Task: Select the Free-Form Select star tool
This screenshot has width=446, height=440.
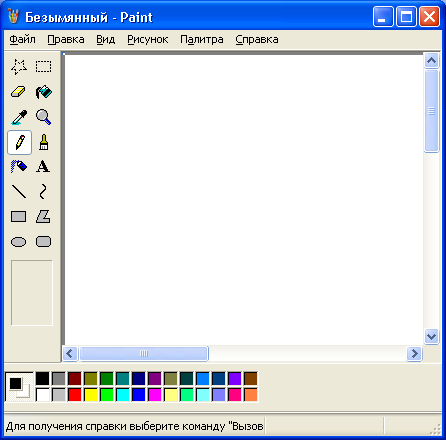Action: coord(19,67)
